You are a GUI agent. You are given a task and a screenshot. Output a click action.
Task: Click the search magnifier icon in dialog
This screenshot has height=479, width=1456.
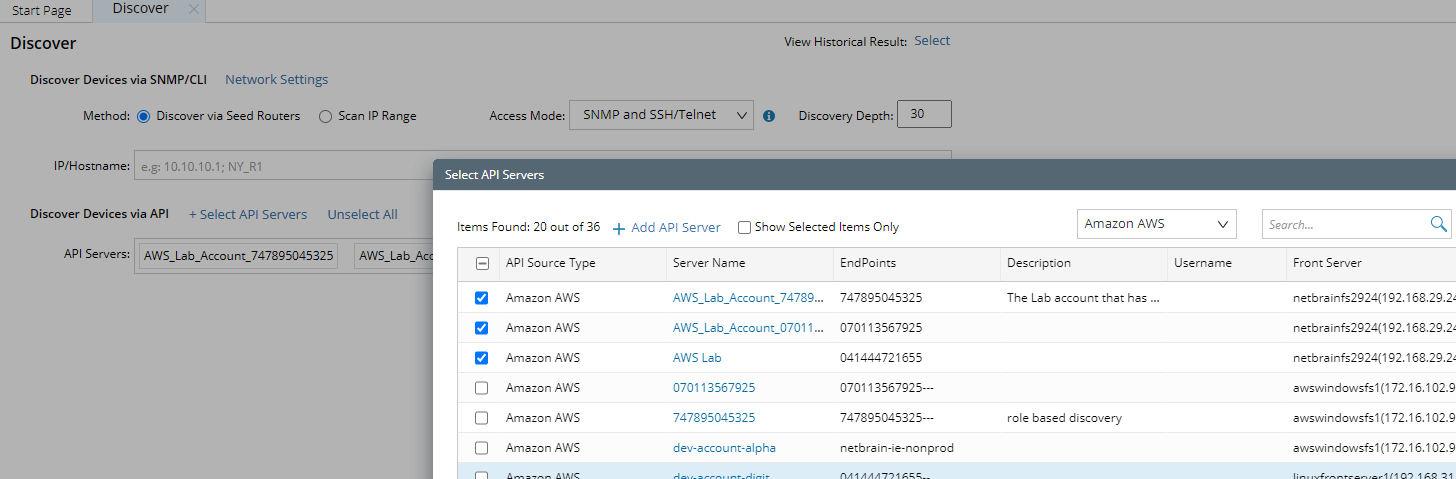(x=1439, y=225)
